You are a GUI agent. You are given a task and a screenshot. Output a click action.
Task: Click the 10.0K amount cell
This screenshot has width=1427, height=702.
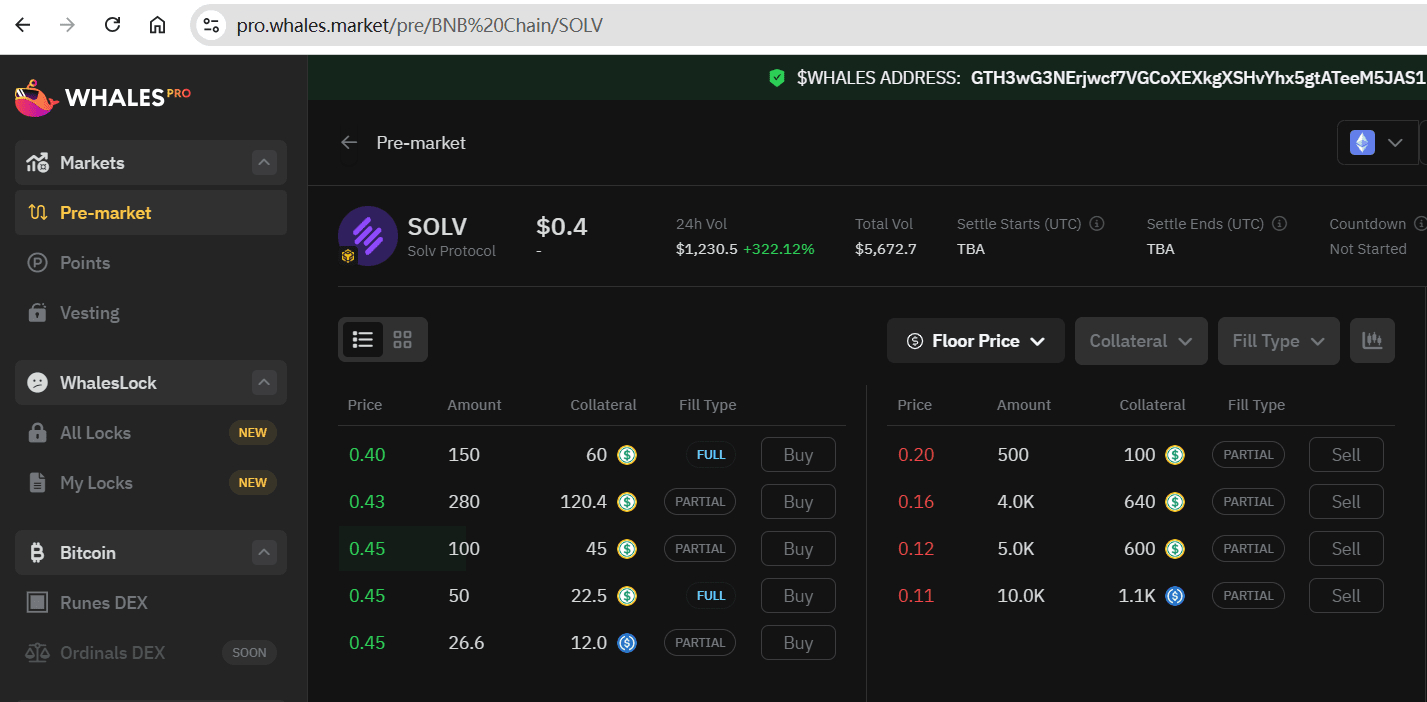[x=1021, y=596]
